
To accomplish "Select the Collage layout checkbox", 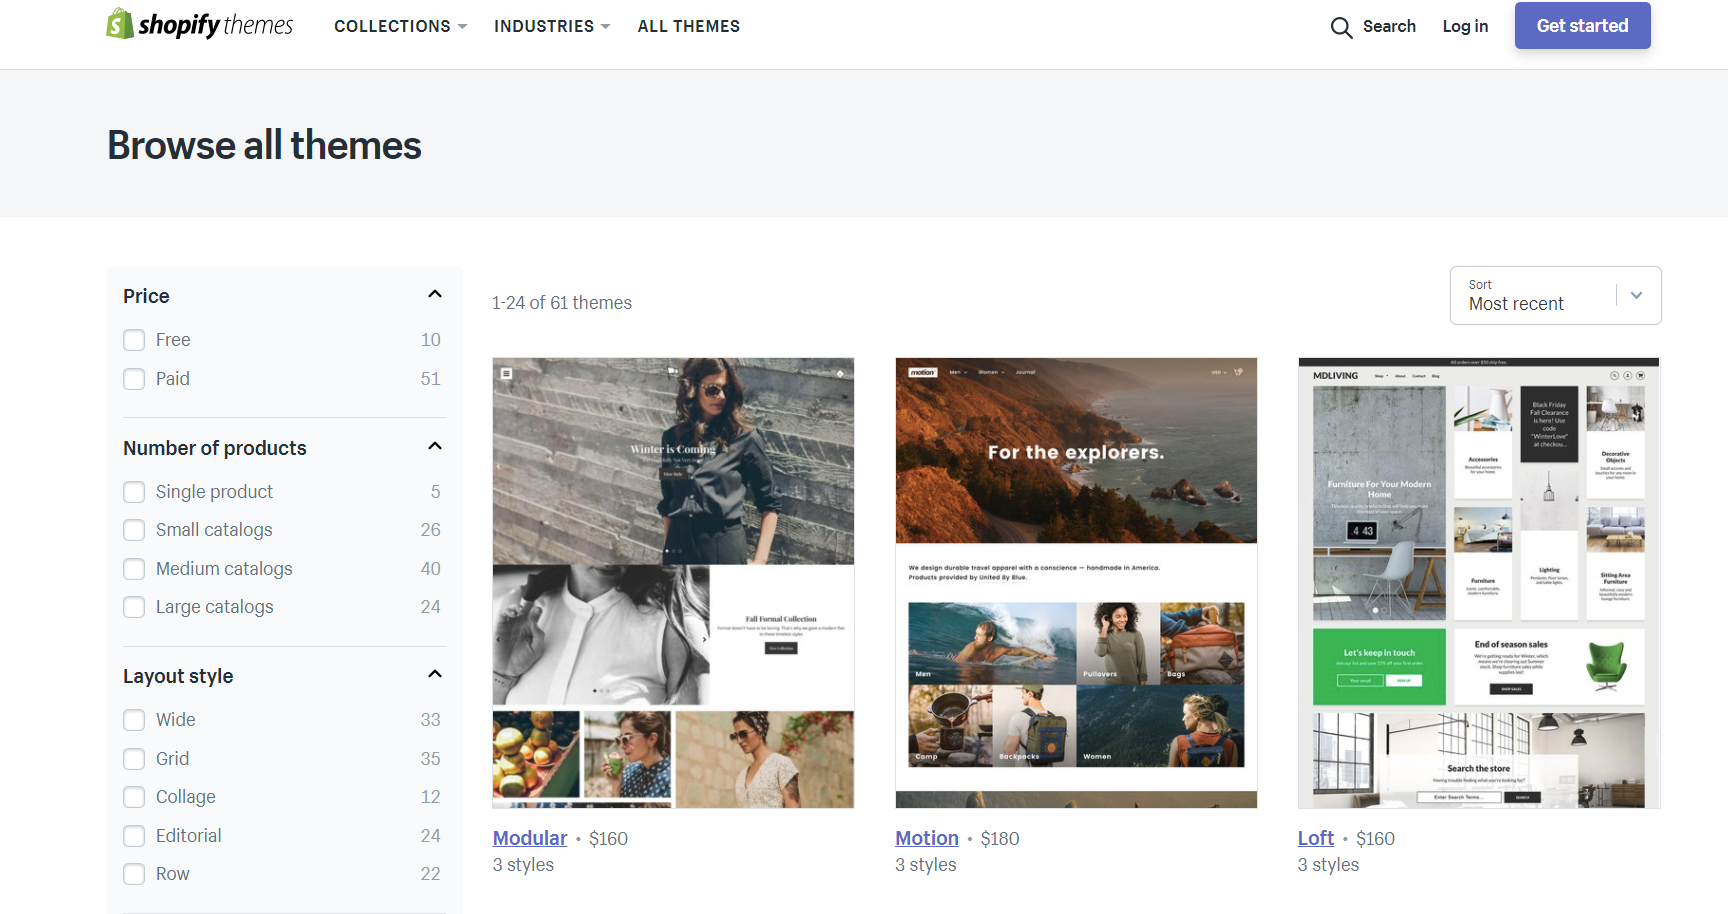I will click(134, 797).
